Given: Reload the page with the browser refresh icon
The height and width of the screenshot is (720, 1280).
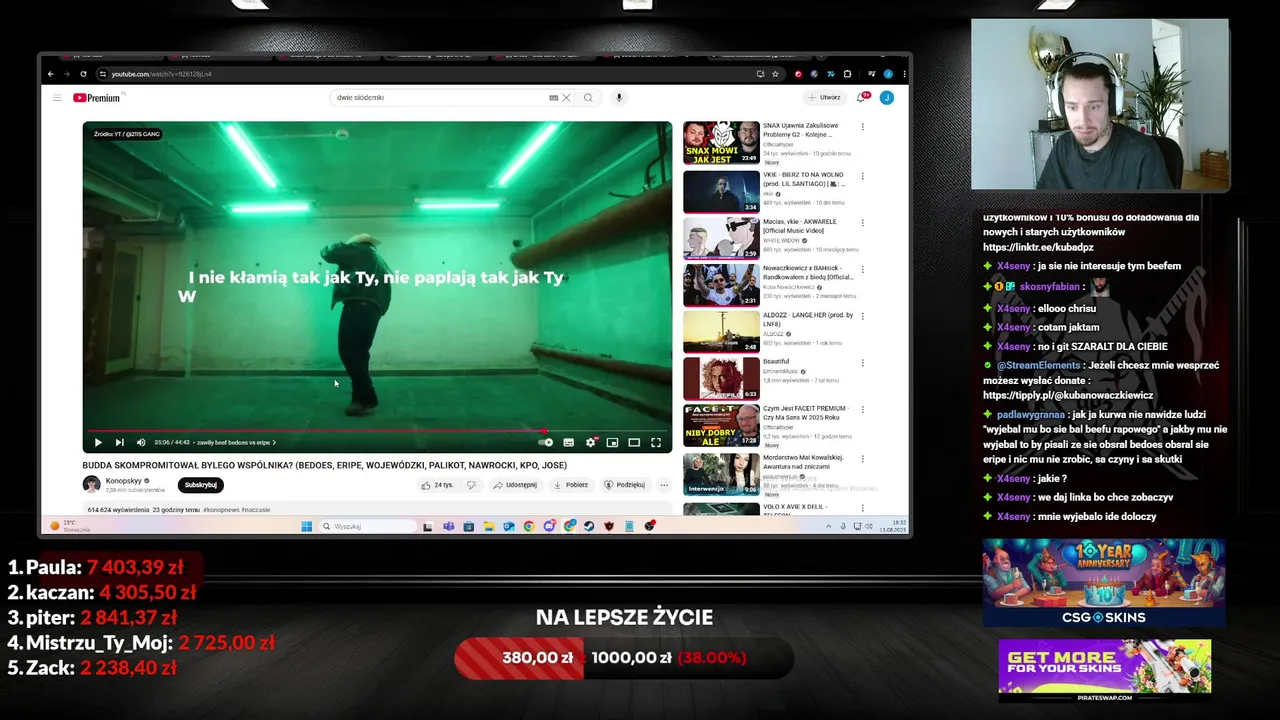Looking at the screenshot, I should coord(83,74).
